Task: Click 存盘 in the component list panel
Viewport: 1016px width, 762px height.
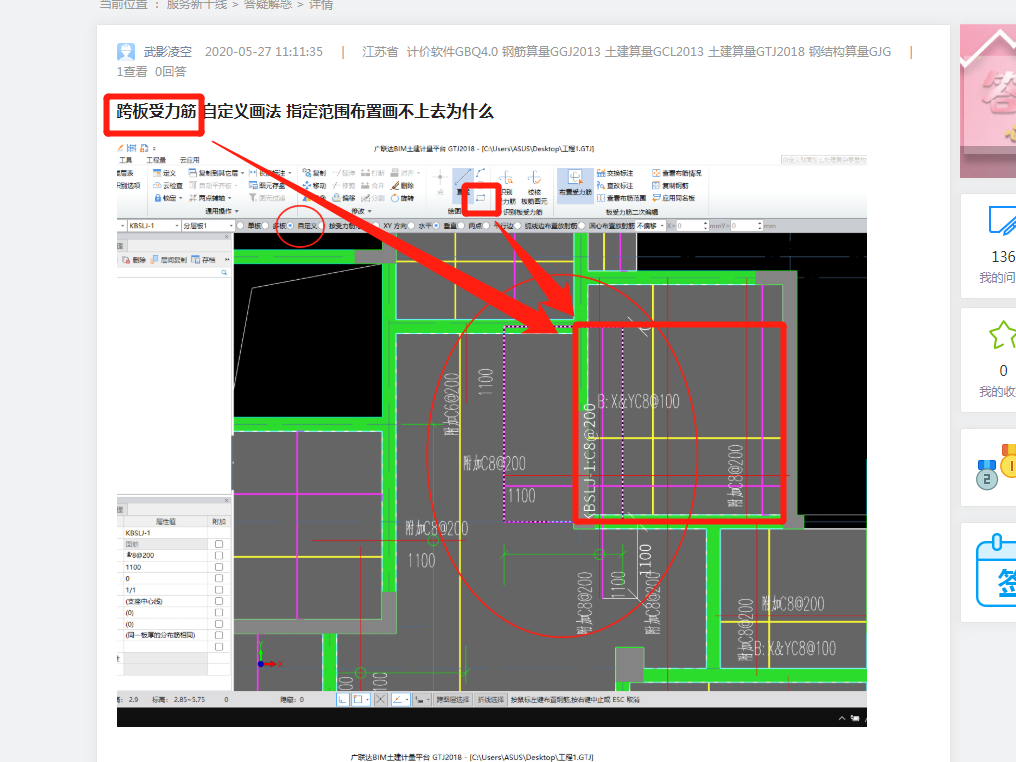Action: [x=203, y=259]
